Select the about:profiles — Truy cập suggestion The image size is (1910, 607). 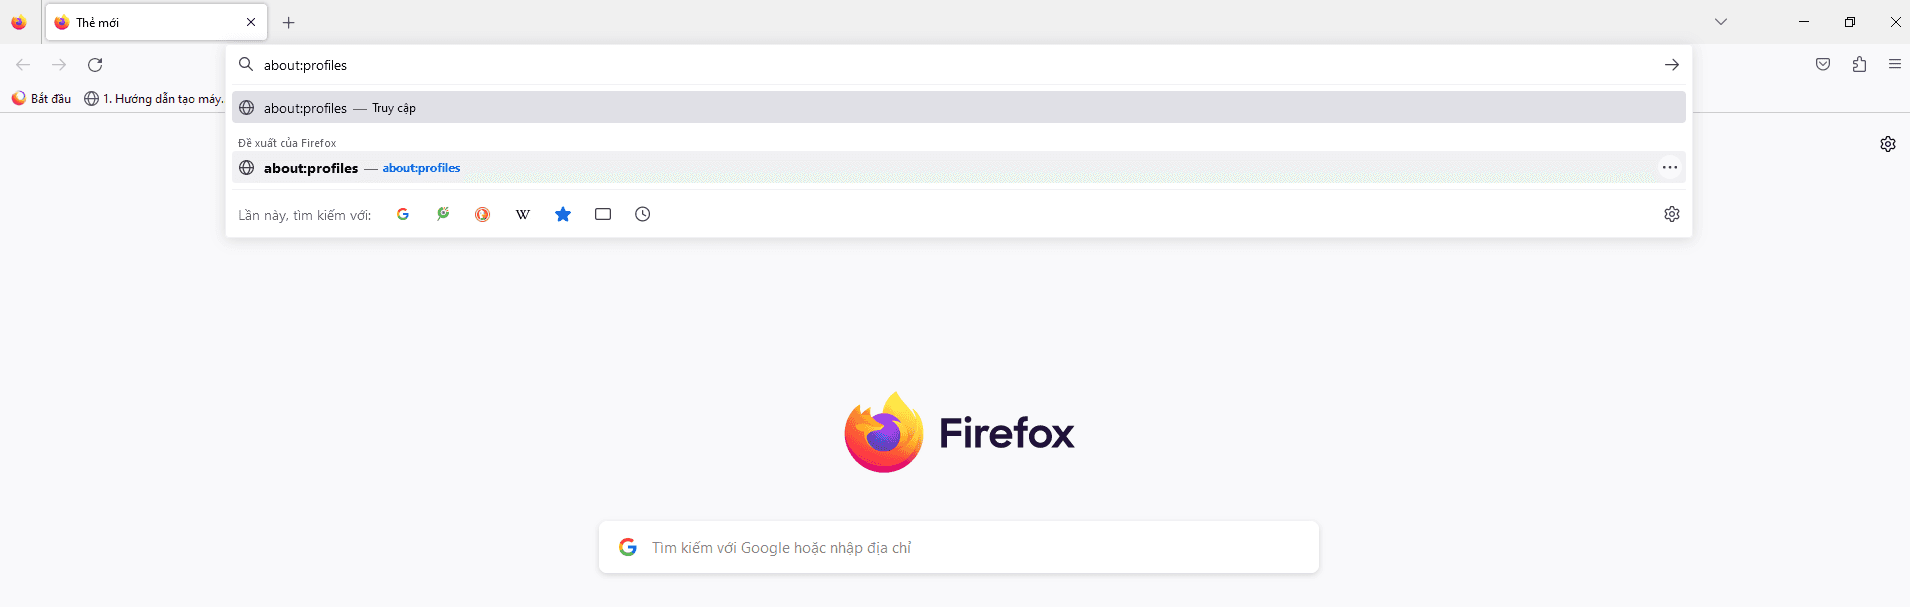959,107
